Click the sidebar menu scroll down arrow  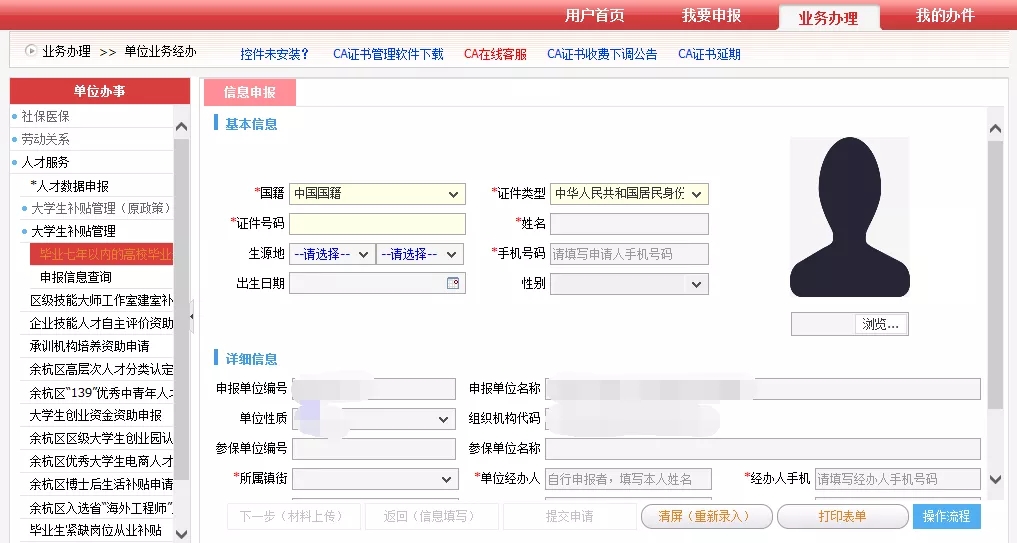(182, 535)
